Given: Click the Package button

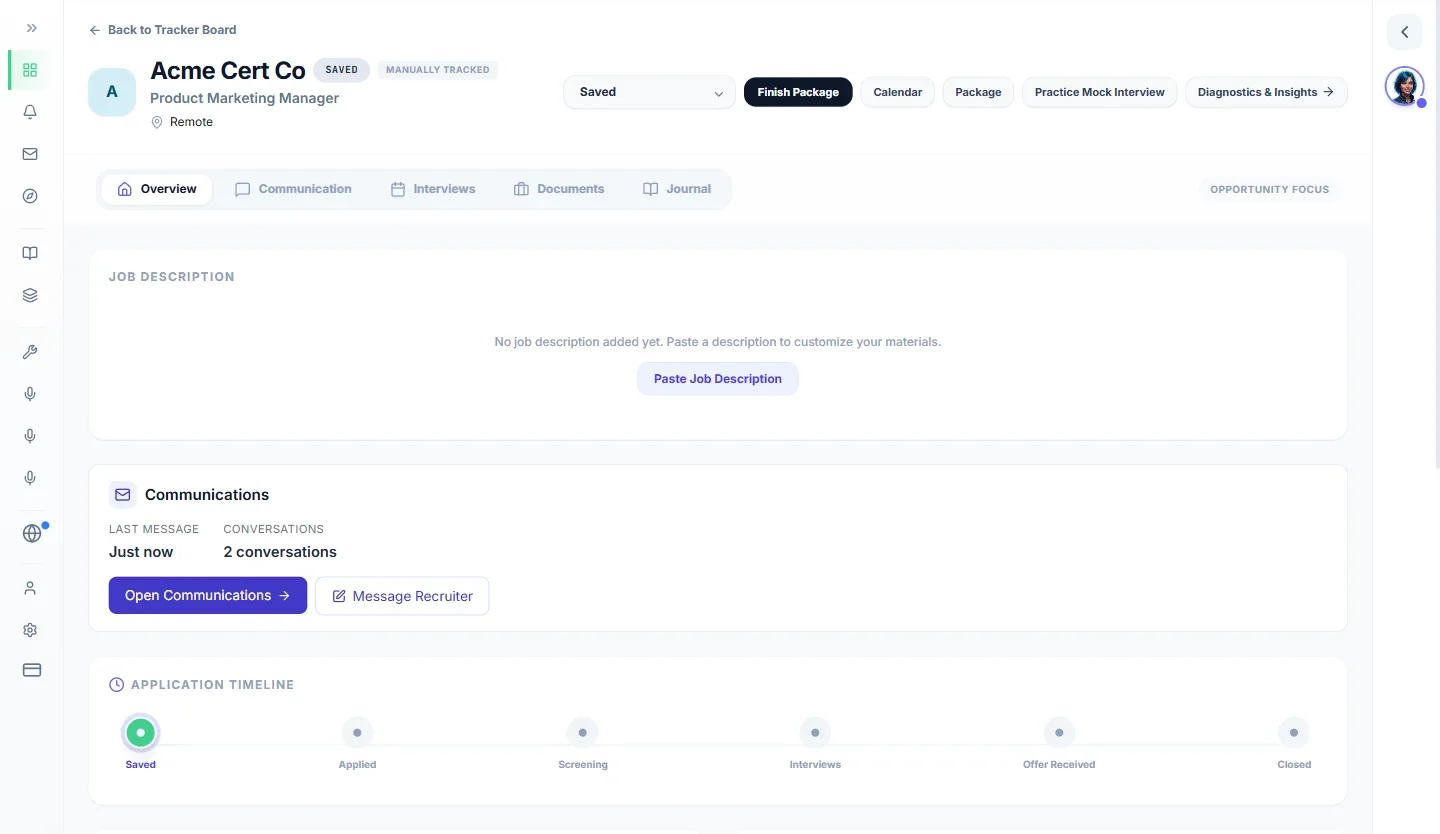Looking at the screenshot, I should click(x=978, y=92).
